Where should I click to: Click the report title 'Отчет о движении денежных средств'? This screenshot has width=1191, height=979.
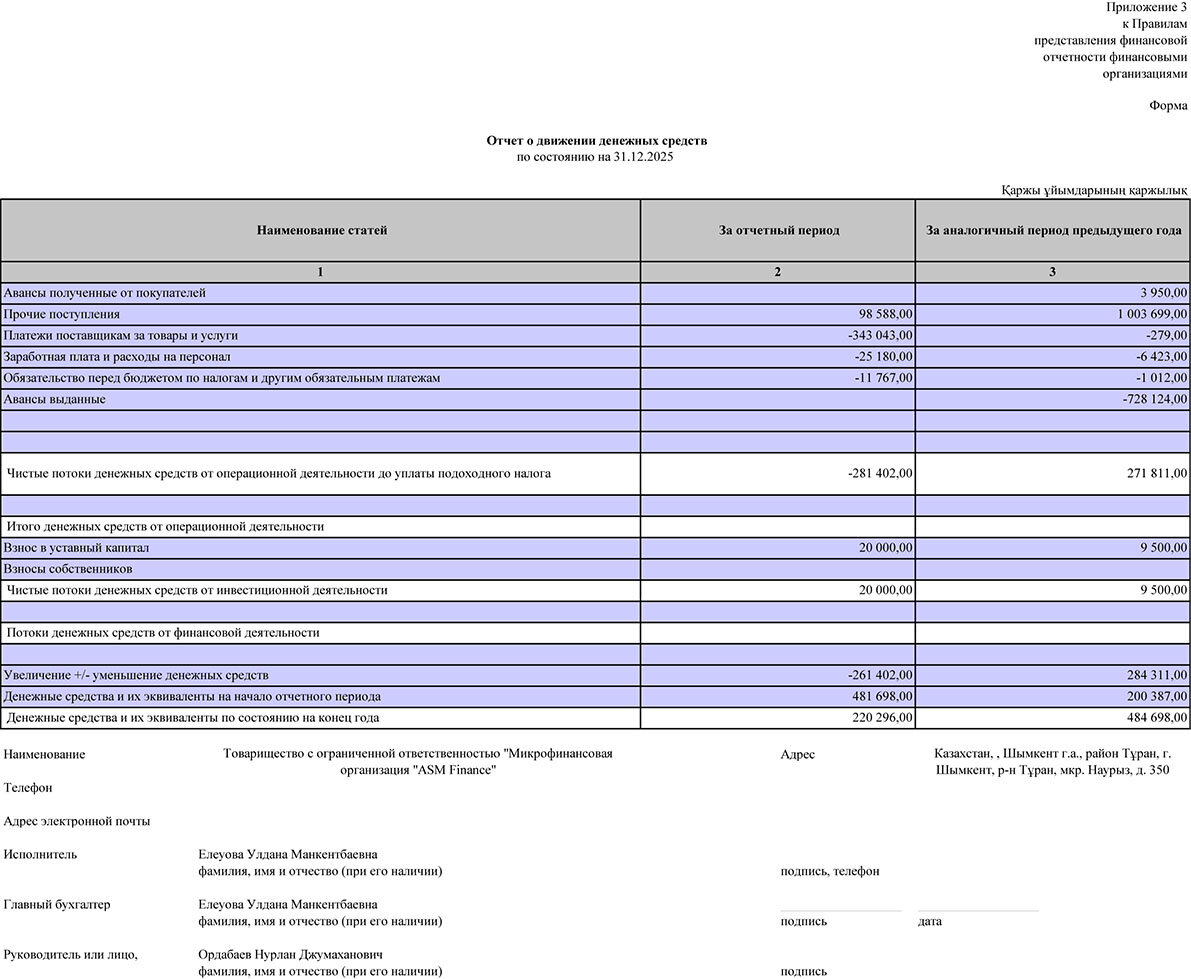[596, 141]
